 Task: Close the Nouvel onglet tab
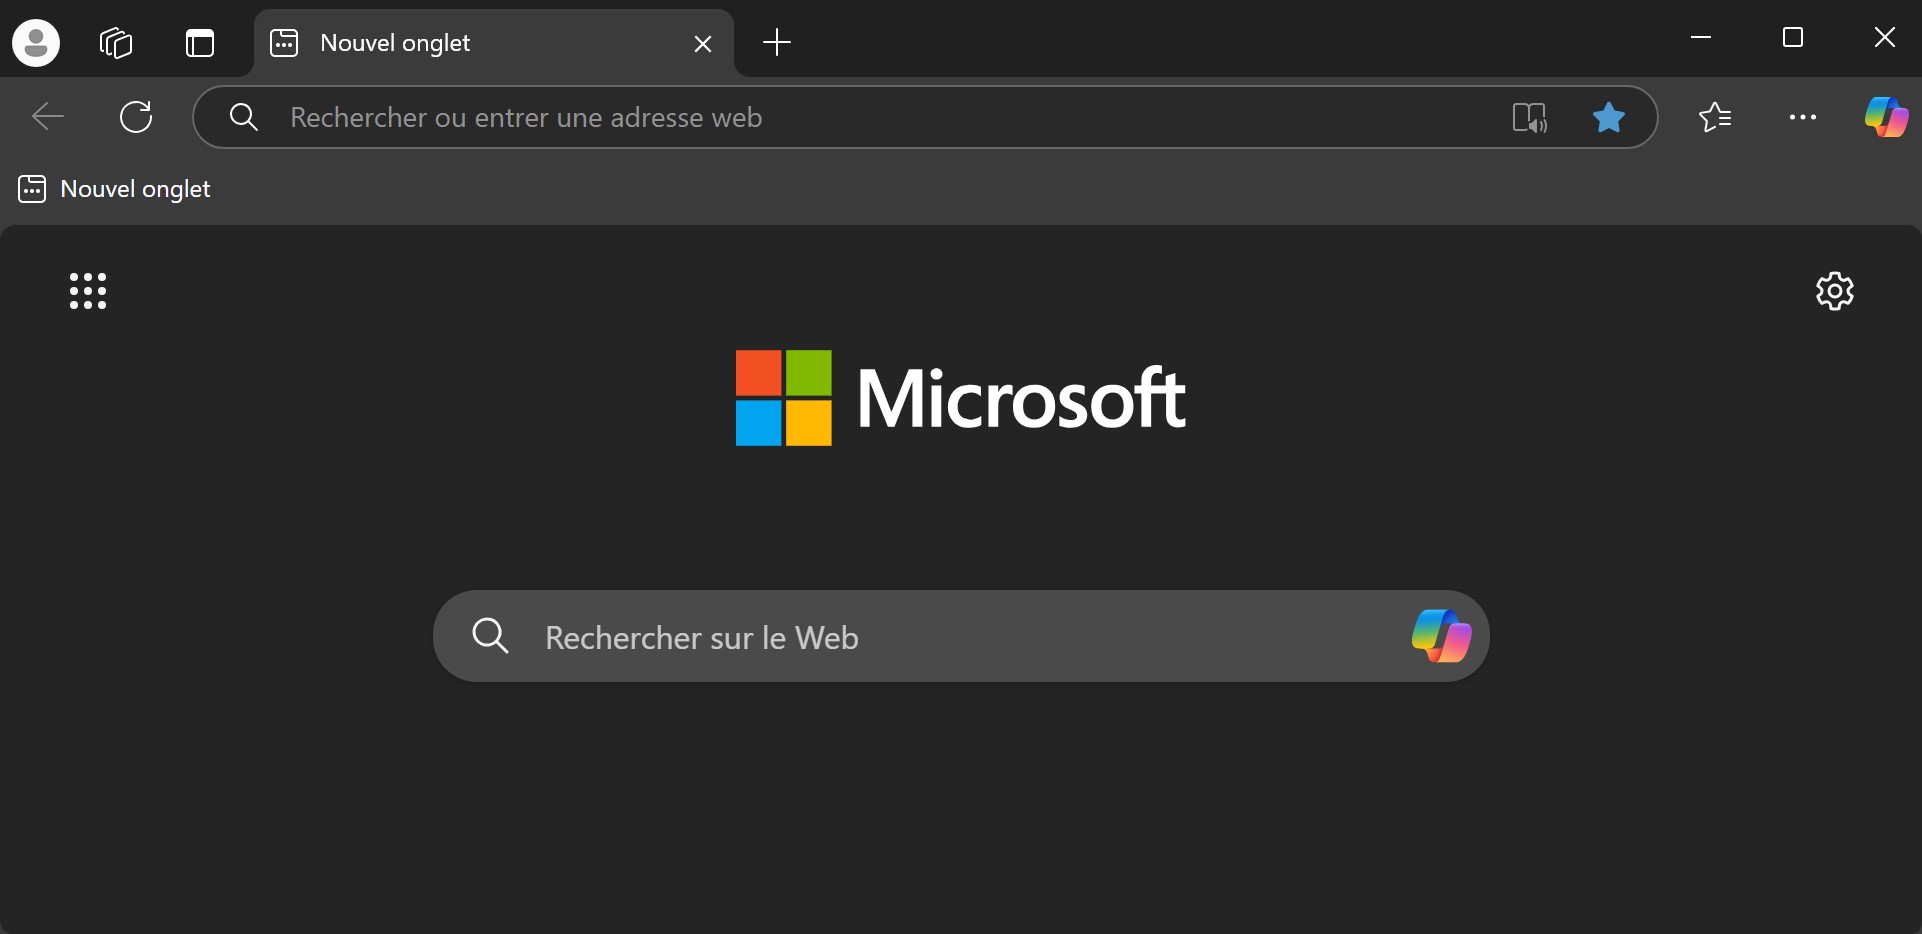click(x=703, y=44)
